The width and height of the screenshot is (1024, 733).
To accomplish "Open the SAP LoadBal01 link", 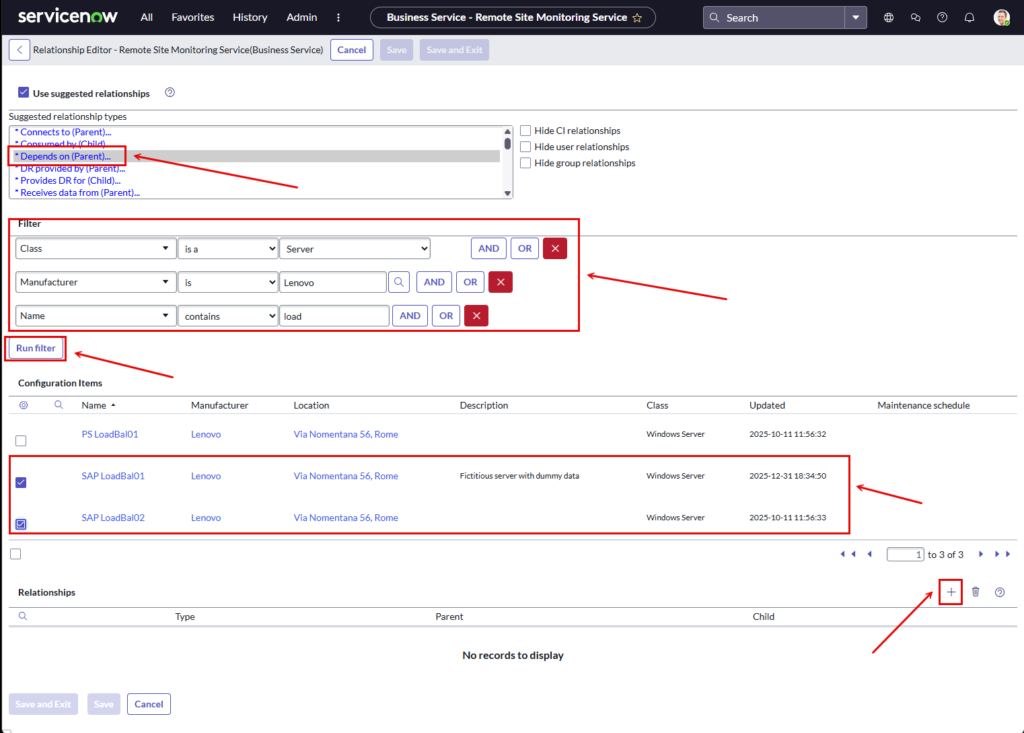I will pyautogui.click(x=113, y=476).
